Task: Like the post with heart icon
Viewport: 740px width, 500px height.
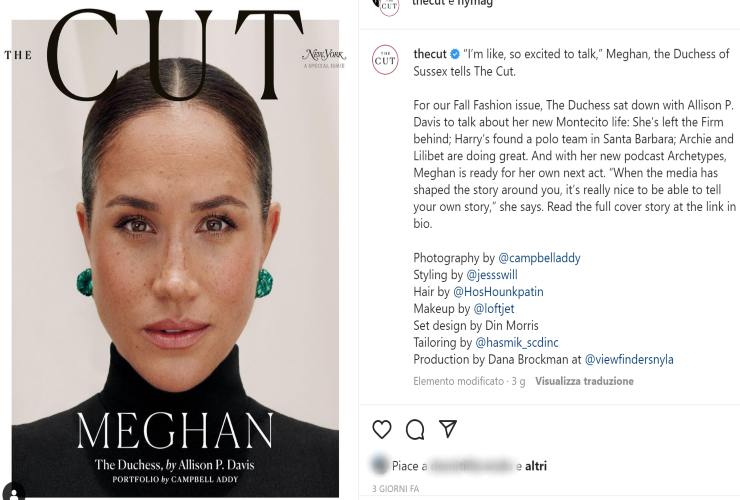Action: (382, 429)
